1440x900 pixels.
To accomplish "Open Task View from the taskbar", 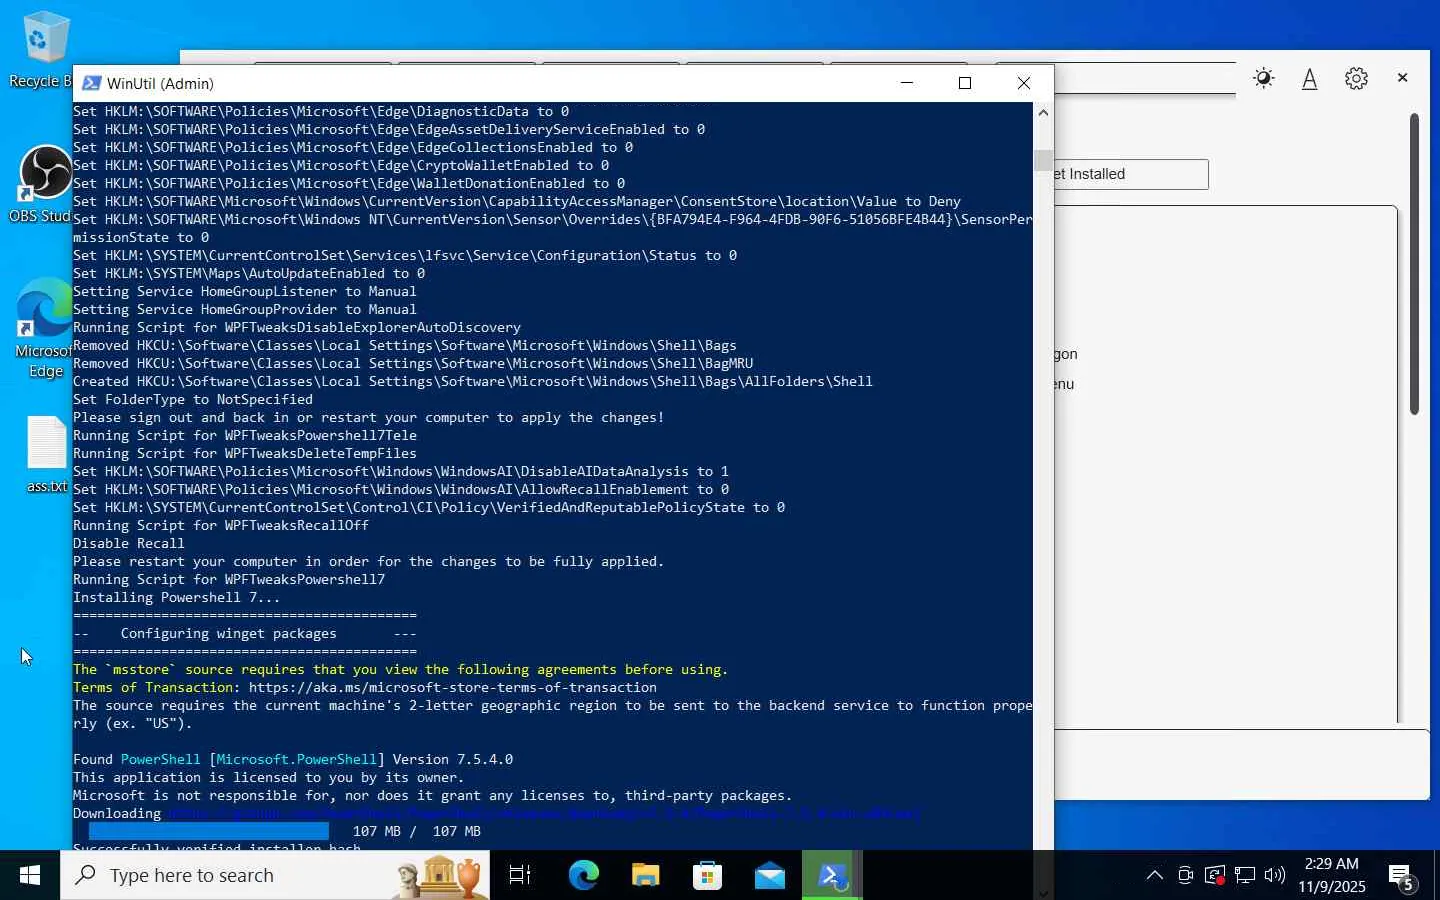I will pyautogui.click(x=520, y=876).
